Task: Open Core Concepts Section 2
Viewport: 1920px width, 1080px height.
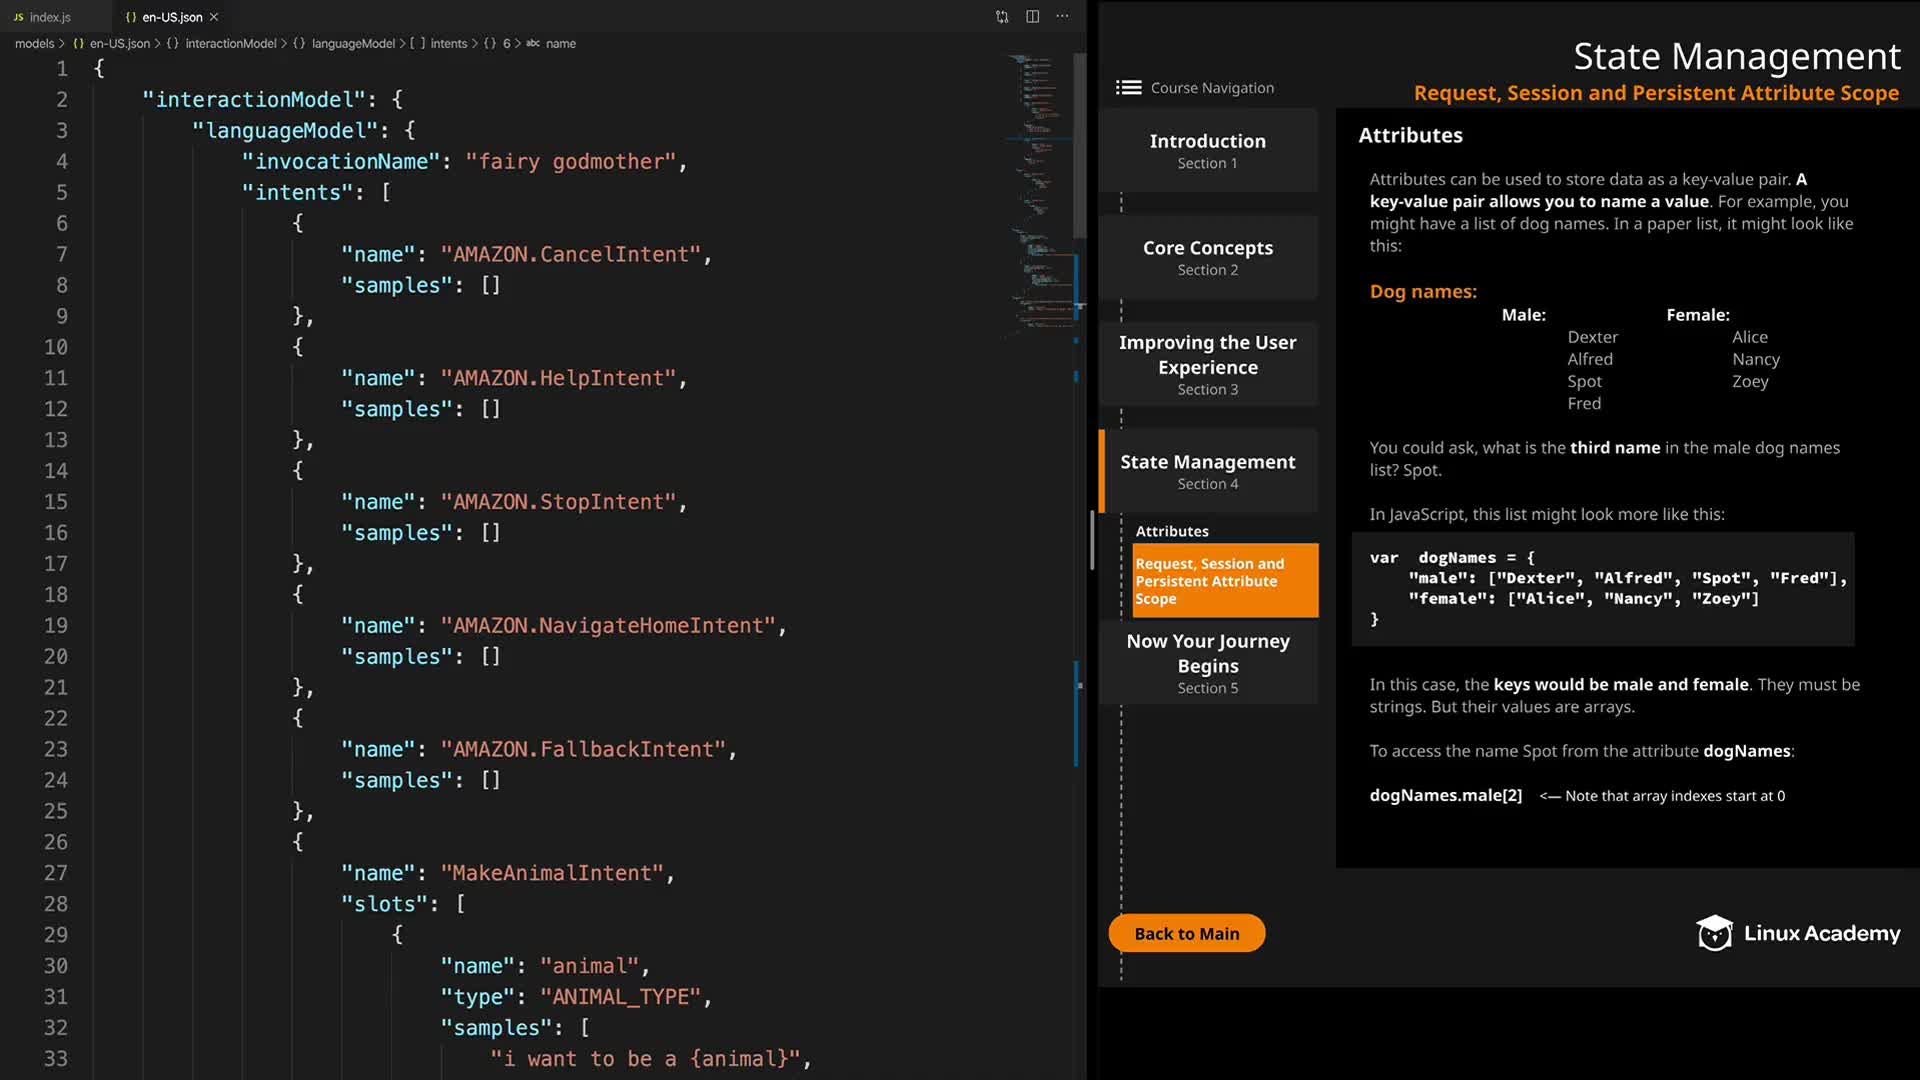Action: [1207, 257]
